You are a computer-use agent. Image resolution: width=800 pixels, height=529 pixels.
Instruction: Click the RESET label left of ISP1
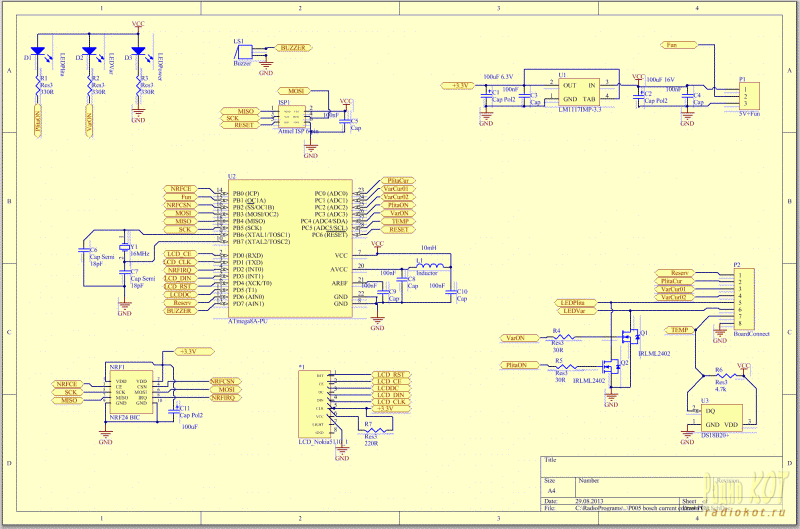point(241,125)
